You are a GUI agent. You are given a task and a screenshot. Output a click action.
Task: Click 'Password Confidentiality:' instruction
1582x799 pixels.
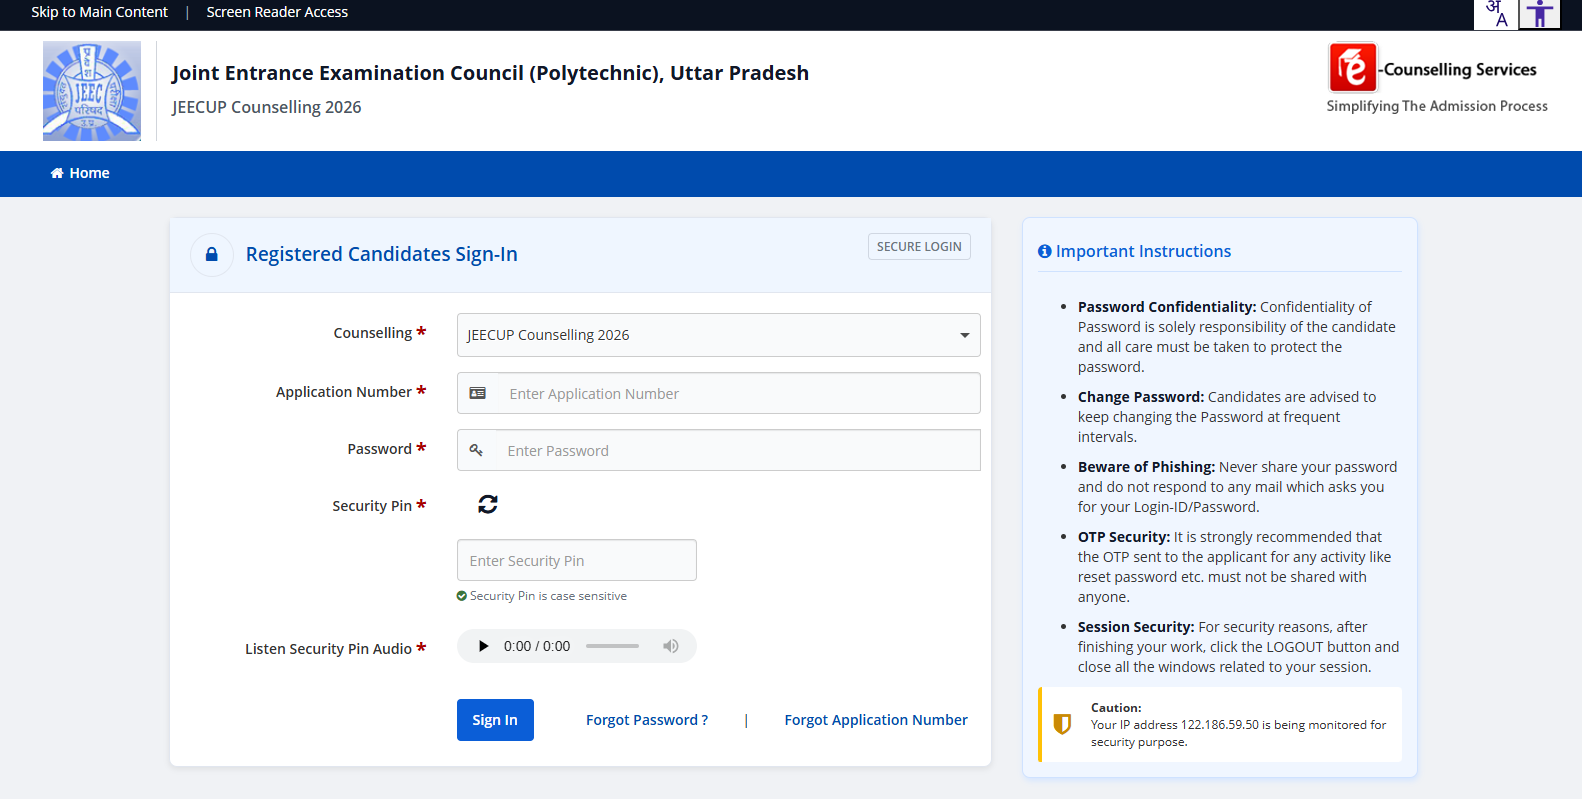coord(1167,307)
